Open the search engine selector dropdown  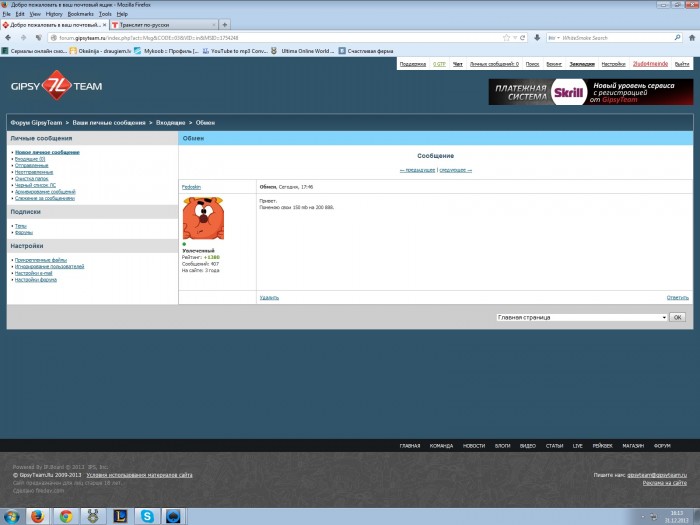(x=554, y=38)
